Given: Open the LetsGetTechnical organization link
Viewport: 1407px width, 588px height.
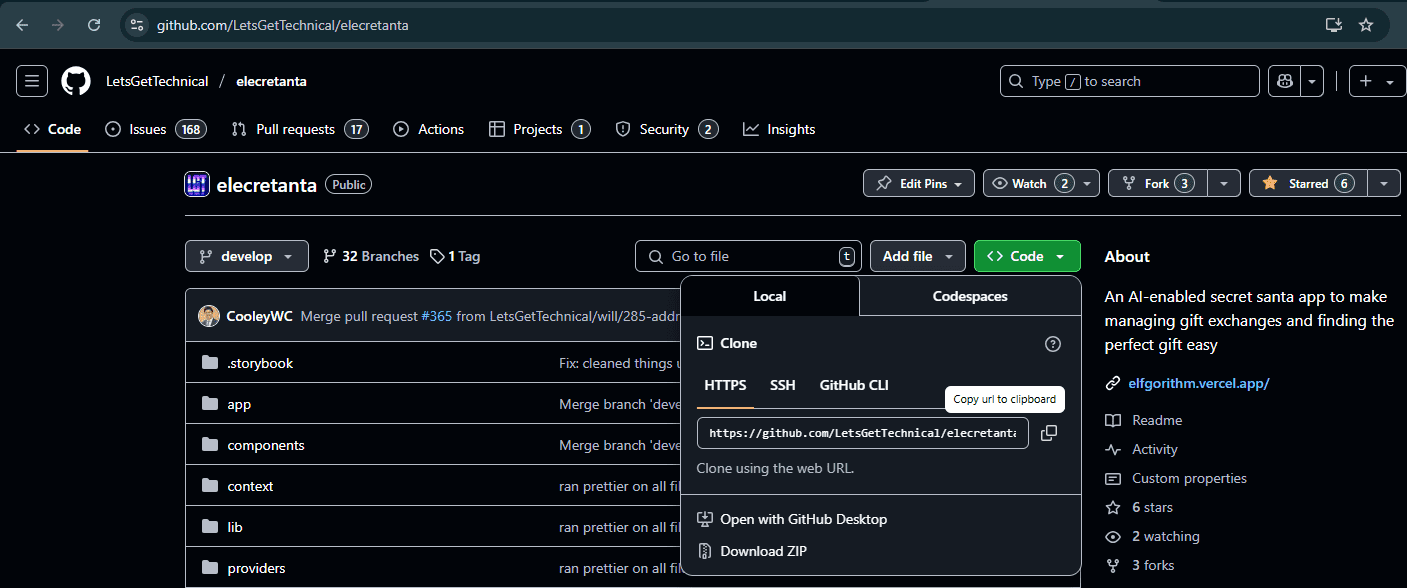Looking at the screenshot, I should tap(157, 81).
